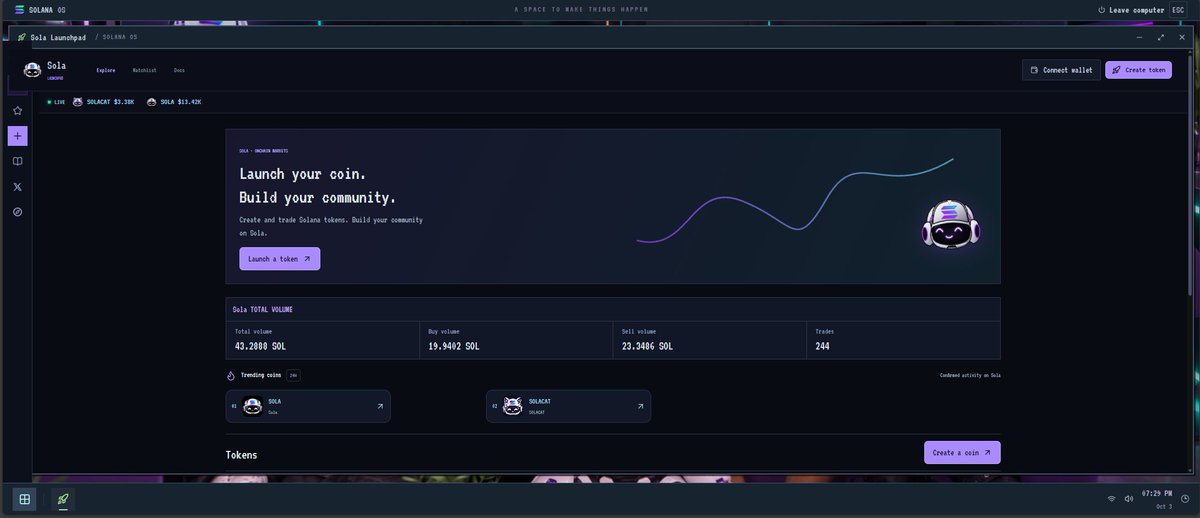The image size is (1200, 518).
Task: Switch to the Explore tab
Action: [x=106, y=70]
